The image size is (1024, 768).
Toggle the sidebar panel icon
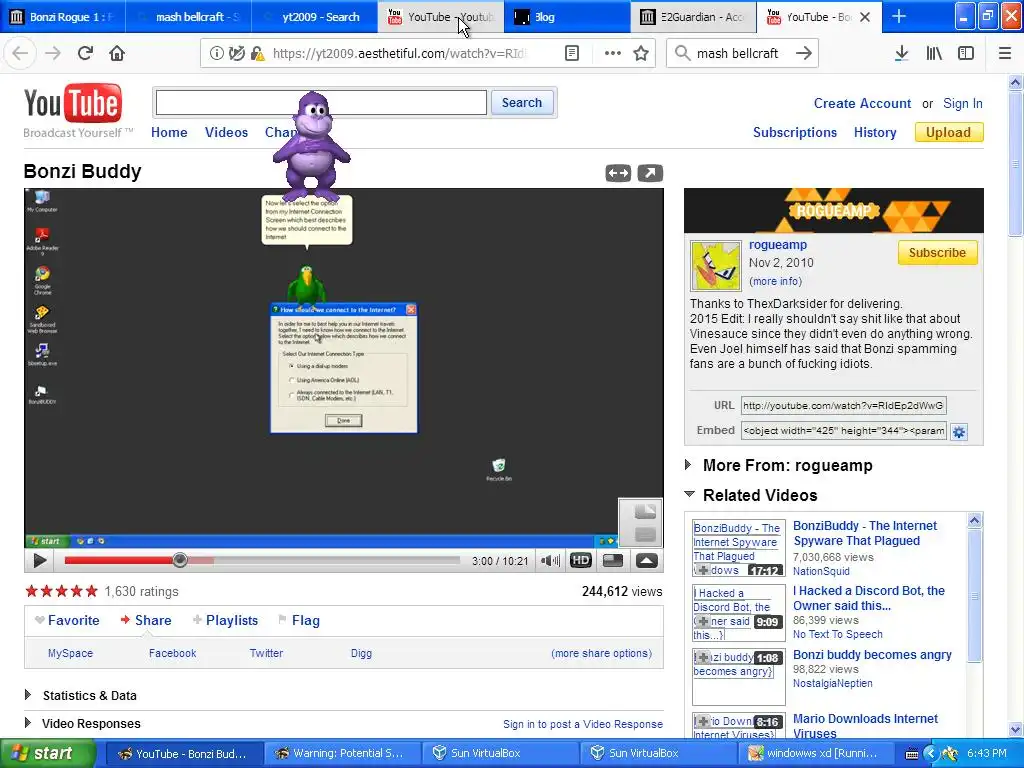966,53
